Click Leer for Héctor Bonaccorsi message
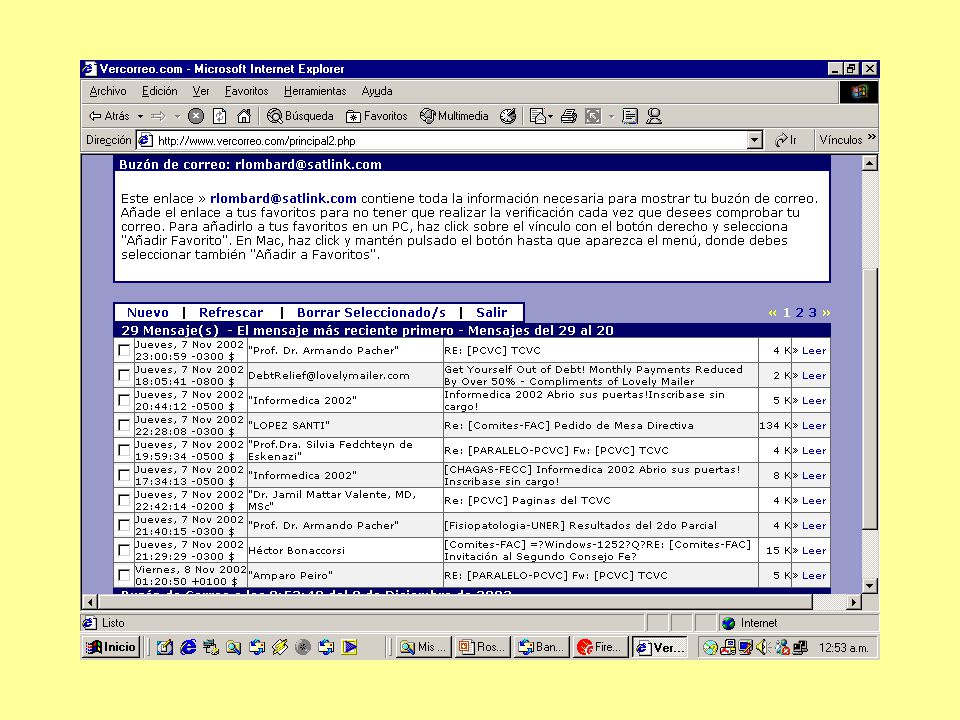The height and width of the screenshot is (720, 960). (x=814, y=550)
